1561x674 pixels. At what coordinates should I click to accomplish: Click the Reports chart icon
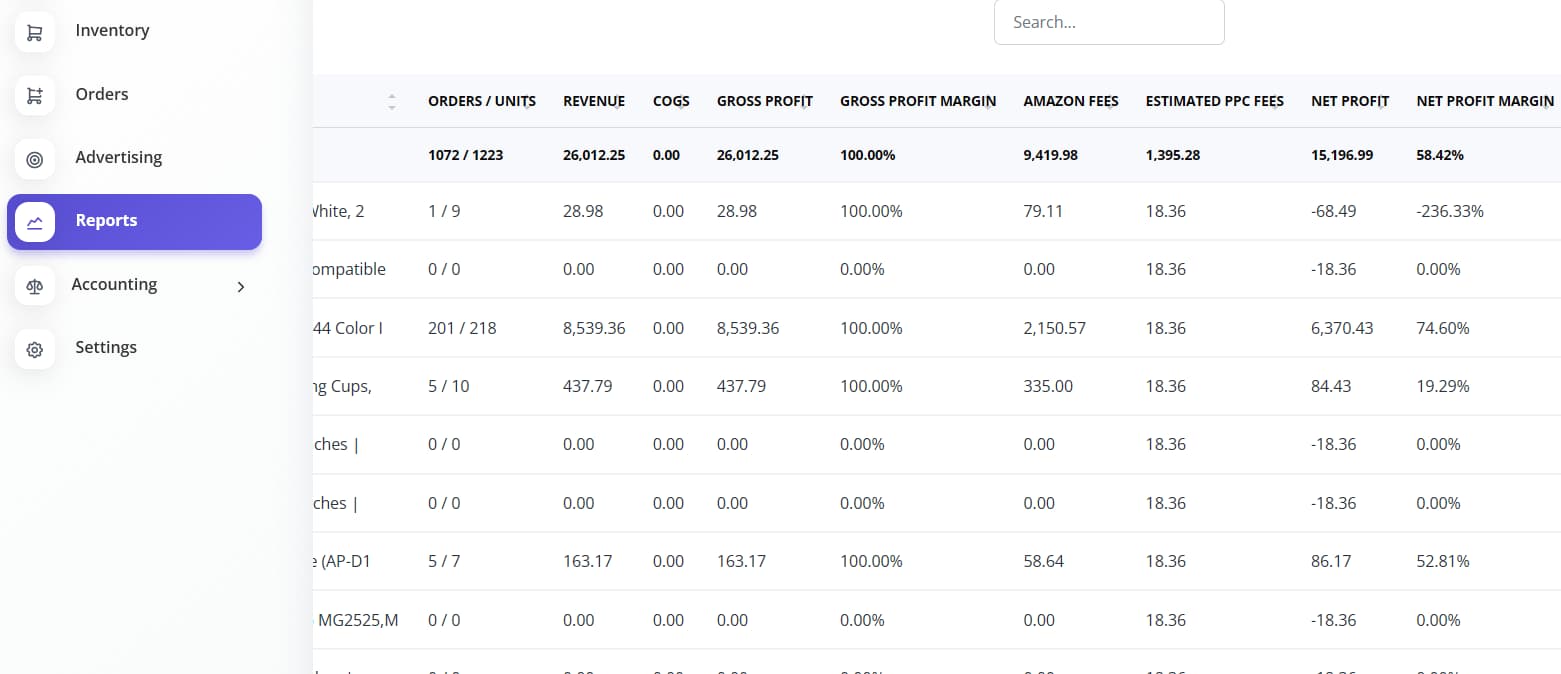[35, 222]
